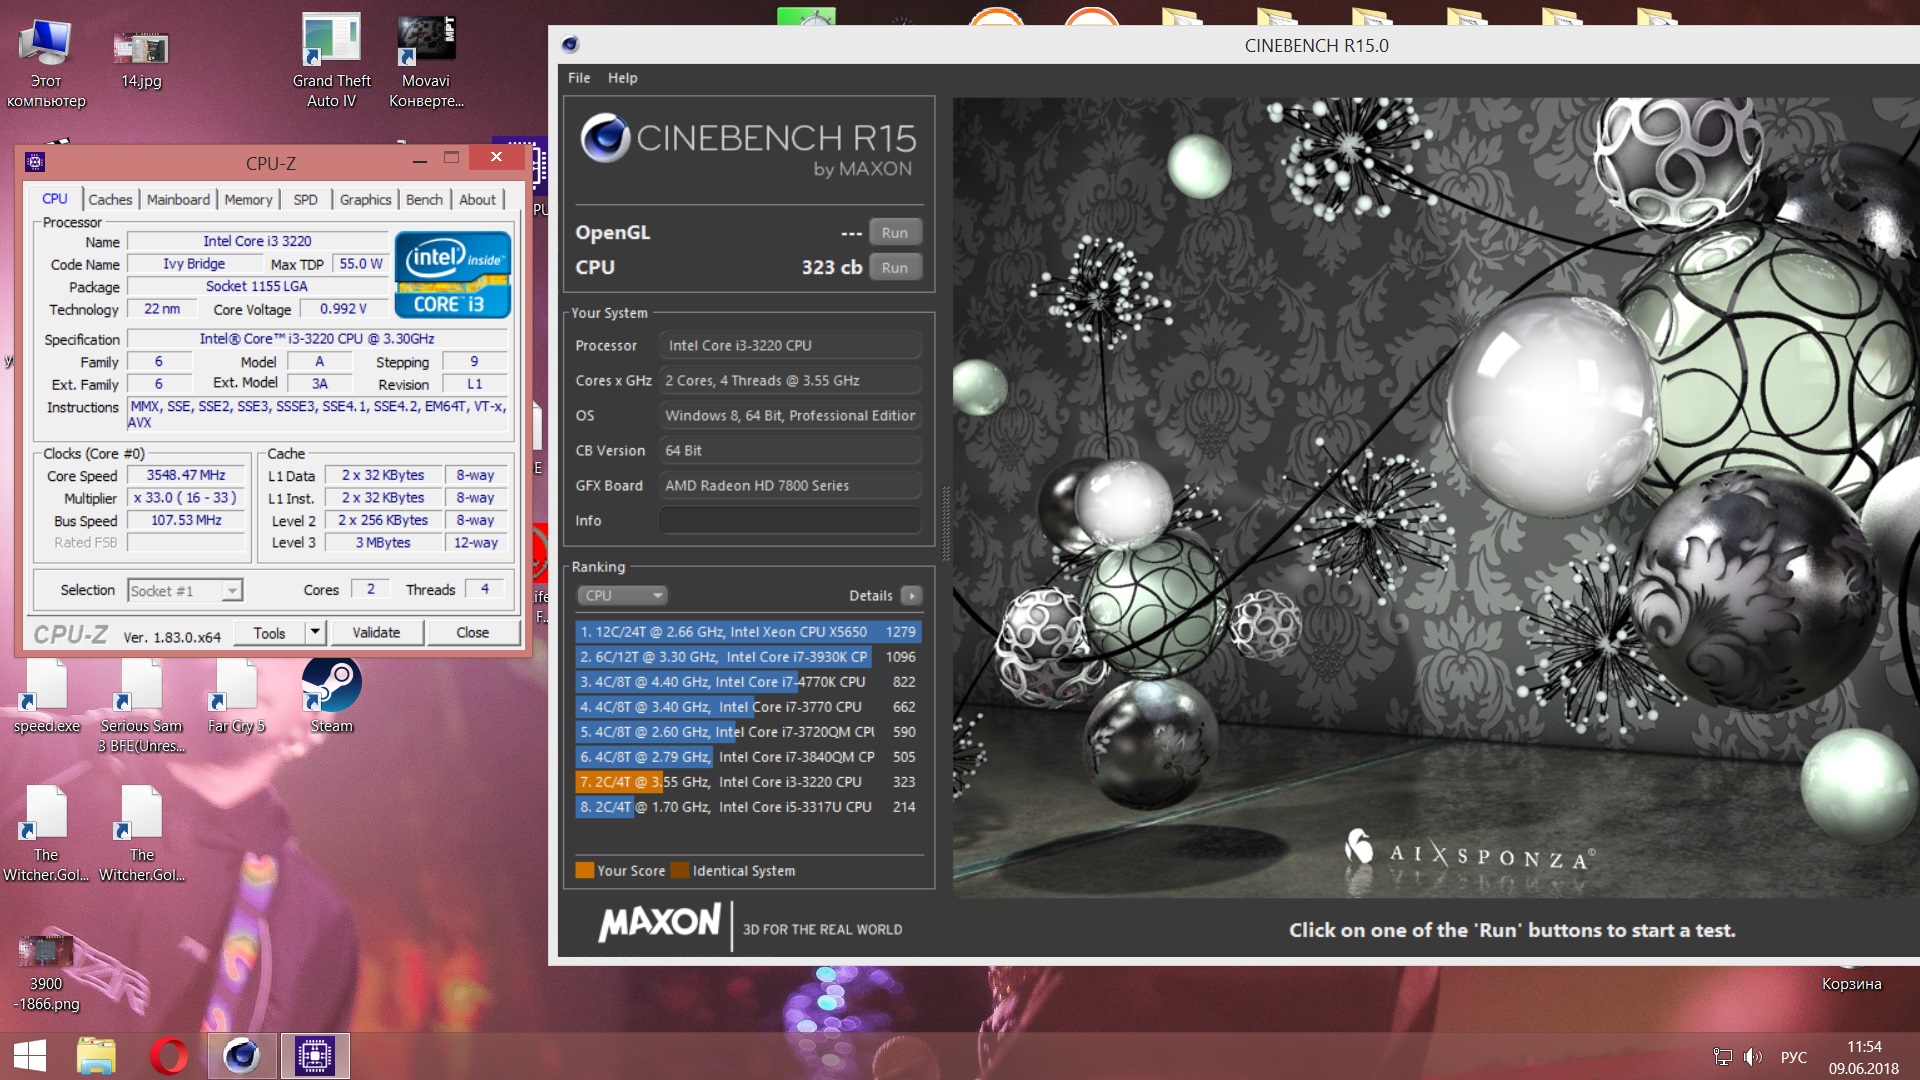Minimize the CPU-Z window
1920x1080 pixels.
point(420,160)
